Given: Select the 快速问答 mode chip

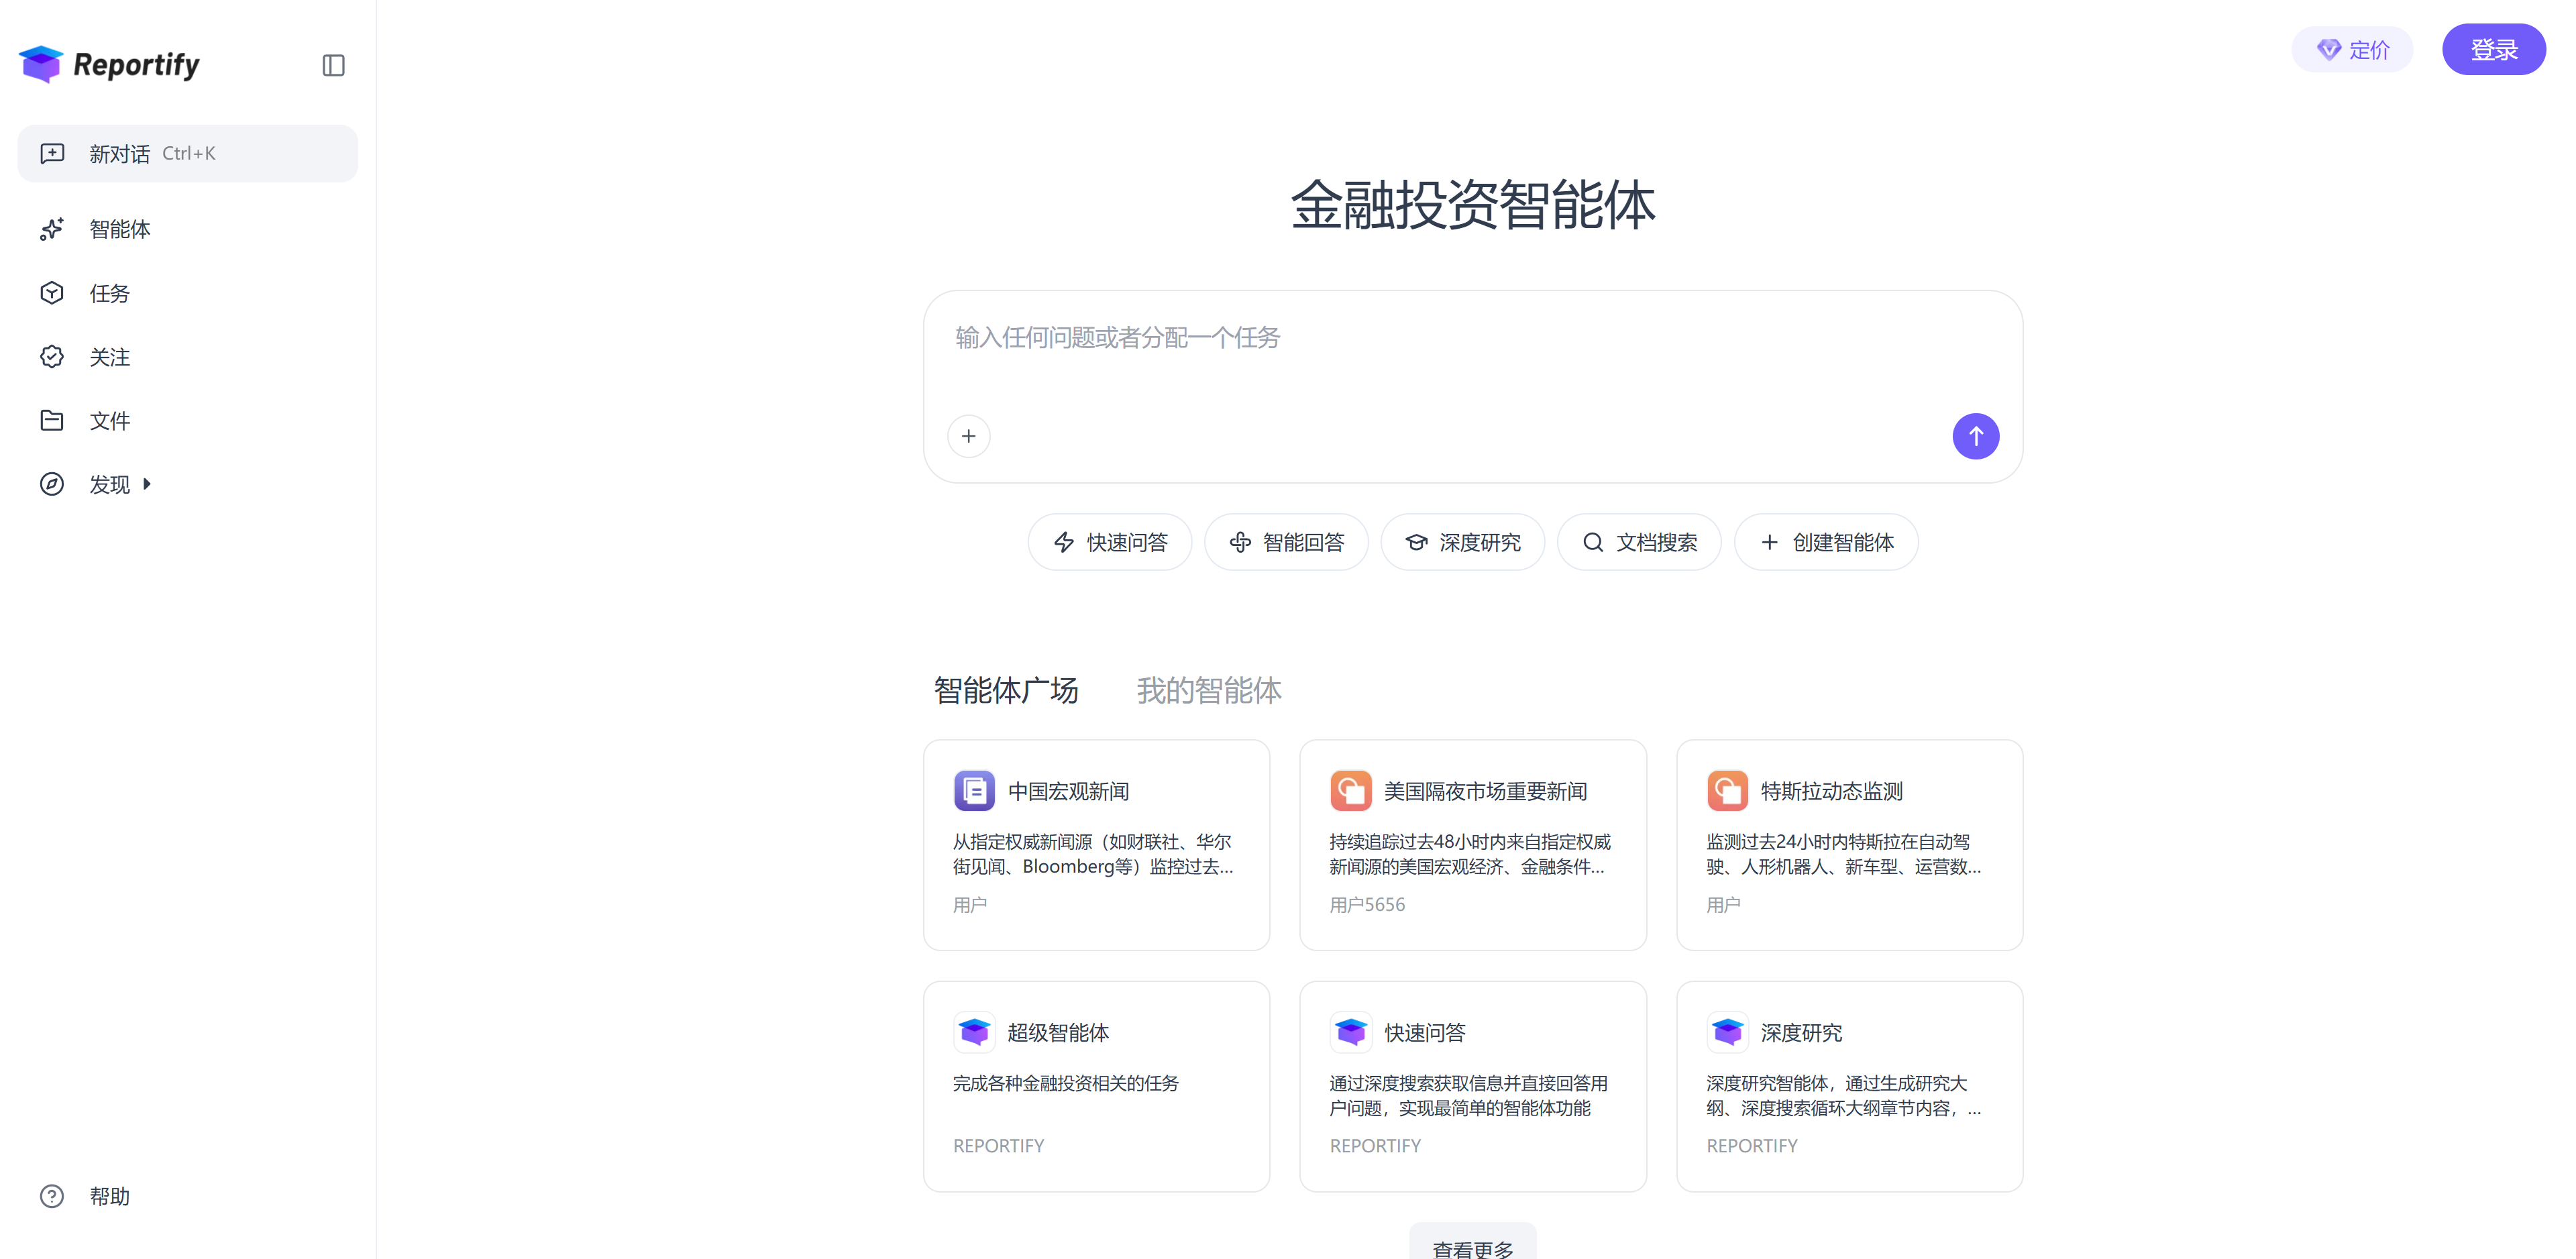Looking at the screenshot, I should click(x=1109, y=542).
